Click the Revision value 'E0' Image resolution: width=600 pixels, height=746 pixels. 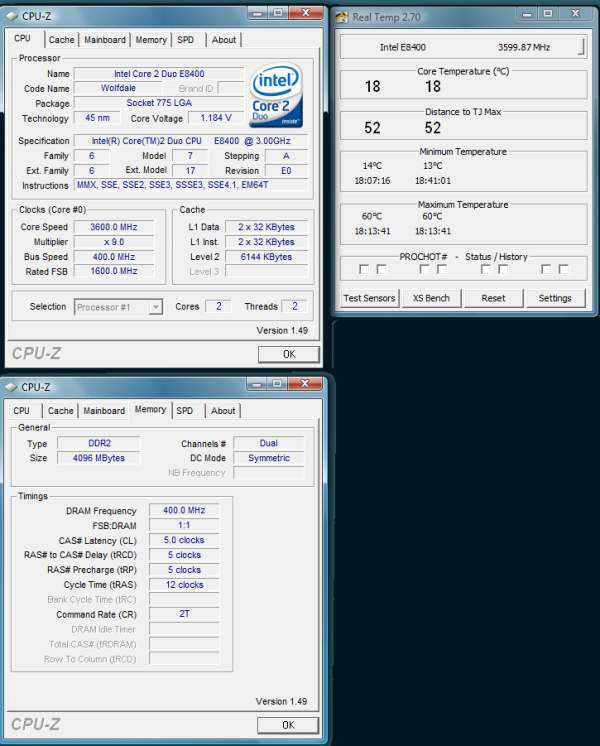(x=286, y=170)
